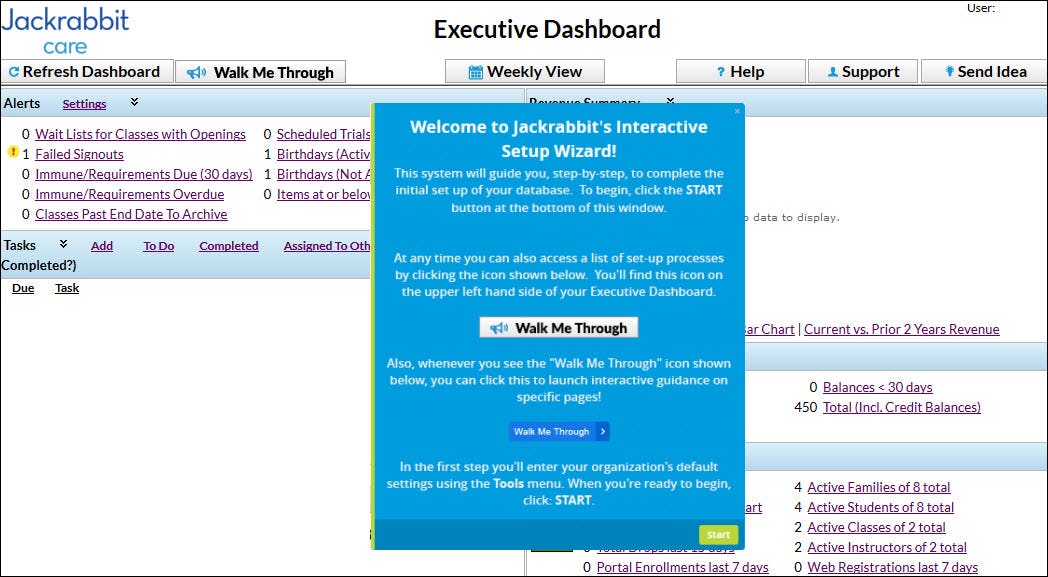Open Alerts Settings

pos(84,103)
